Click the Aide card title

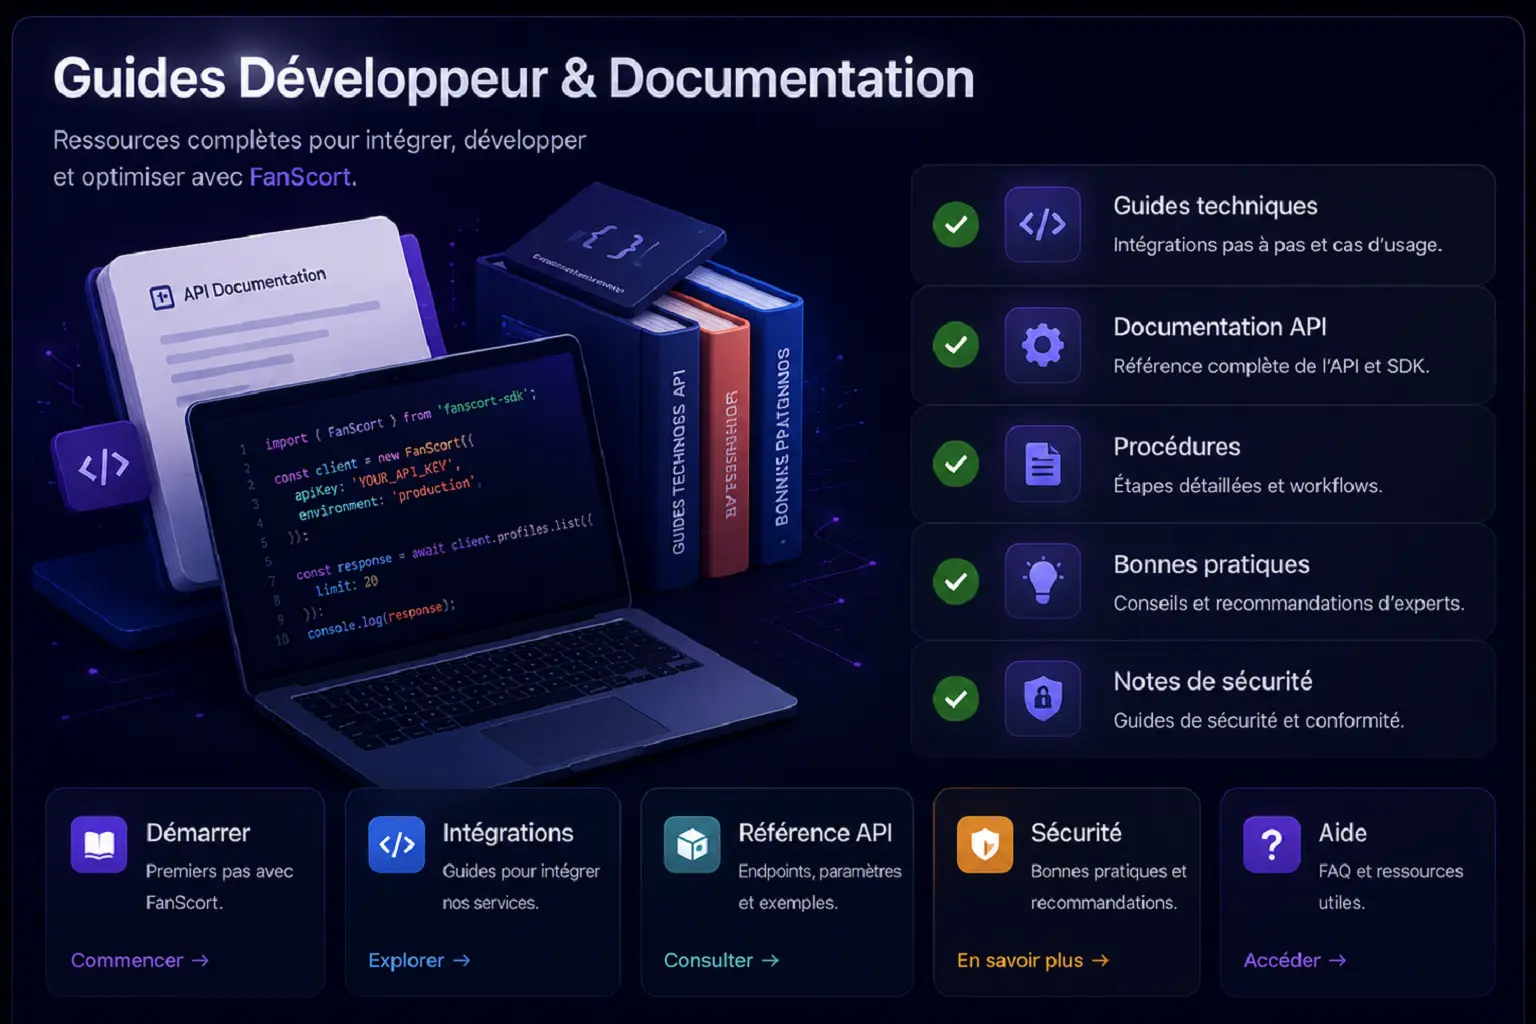pyautogui.click(x=1342, y=833)
